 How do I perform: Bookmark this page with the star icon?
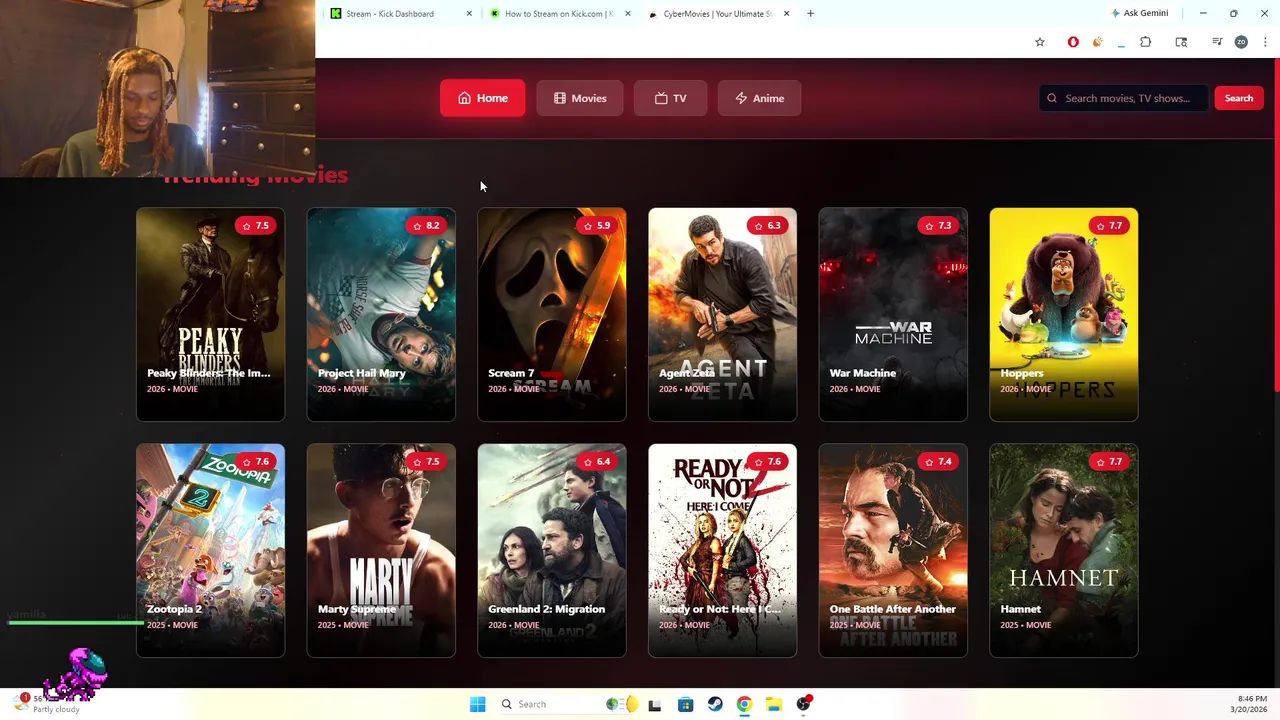(1040, 42)
